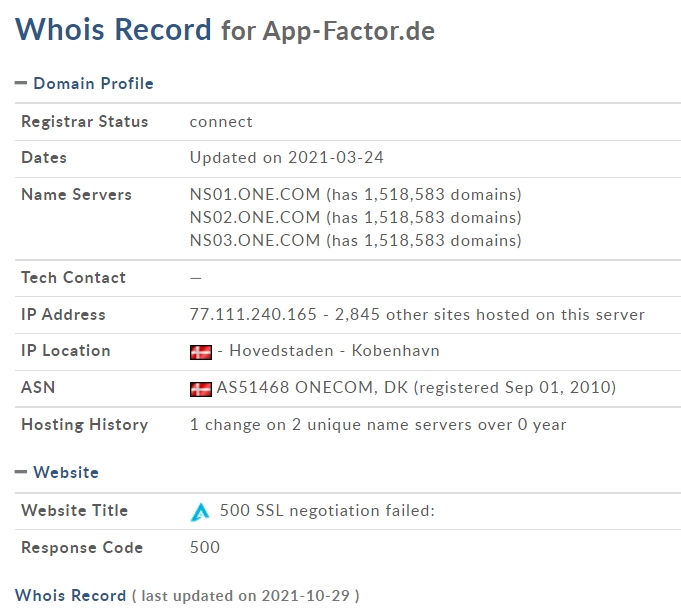Image resolution: width=681 pixels, height=611 pixels.
Task: Click the Response Code value 500
Action: click(205, 547)
